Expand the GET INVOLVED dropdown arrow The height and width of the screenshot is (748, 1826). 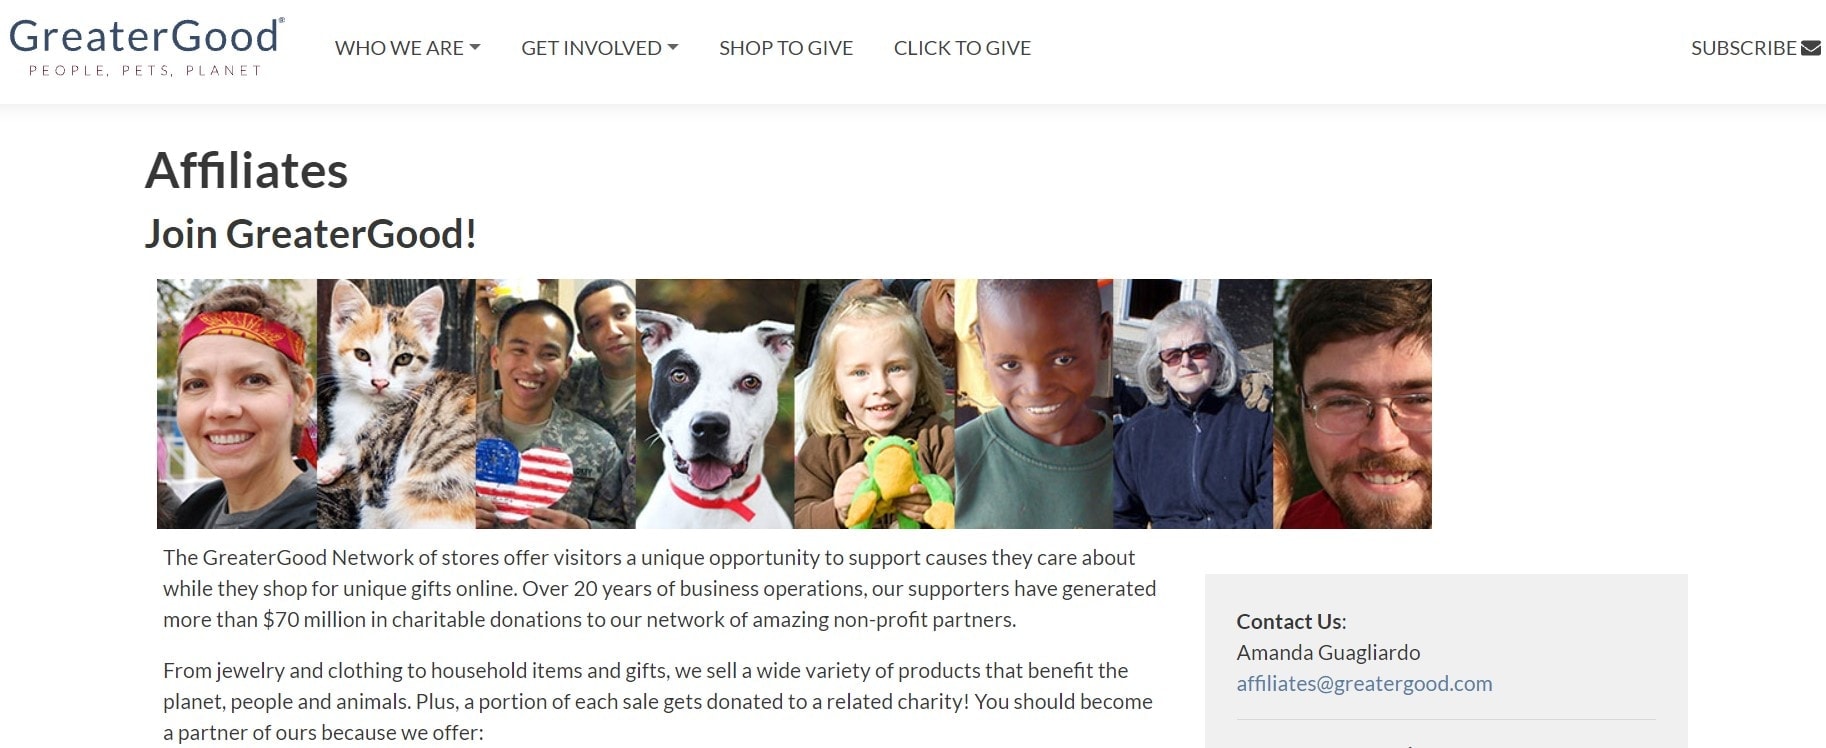[673, 48]
